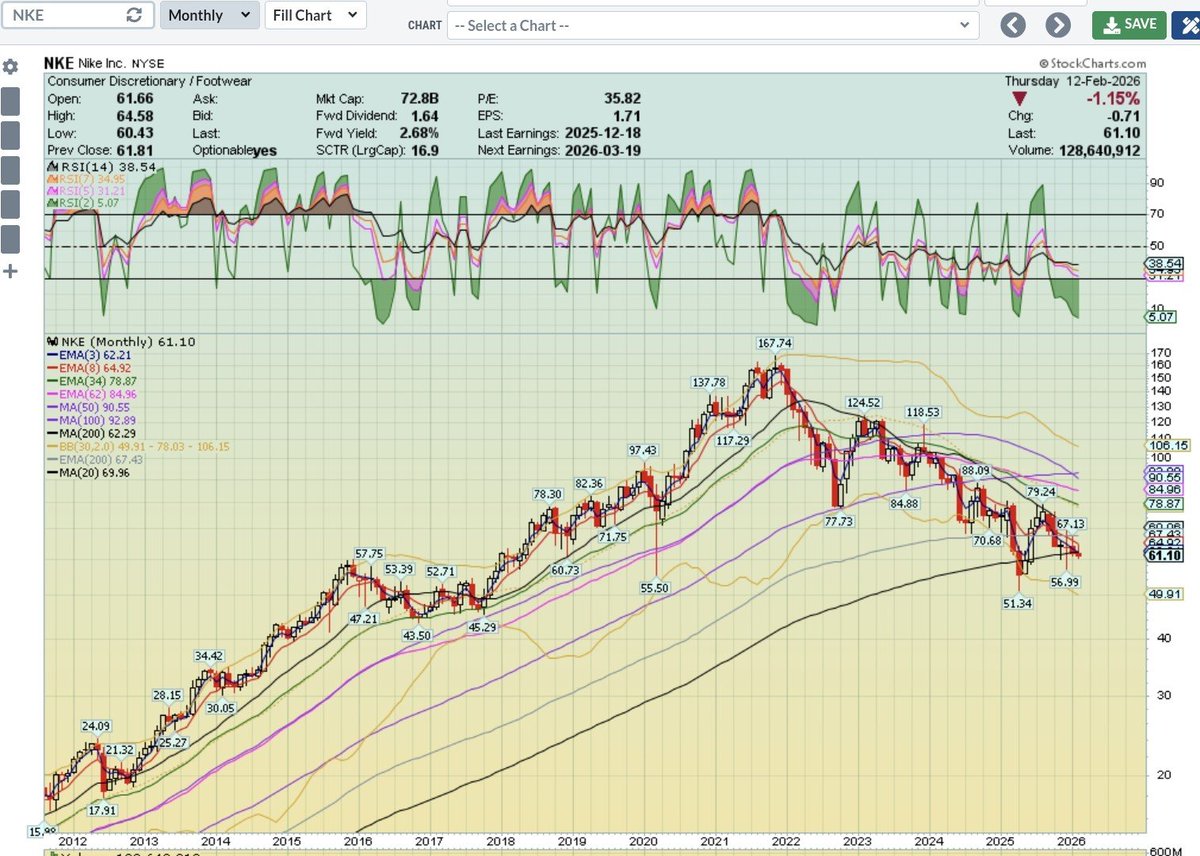Go to the next chart arrow
This screenshot has height=856, width=1200.
pos(1058,24)
